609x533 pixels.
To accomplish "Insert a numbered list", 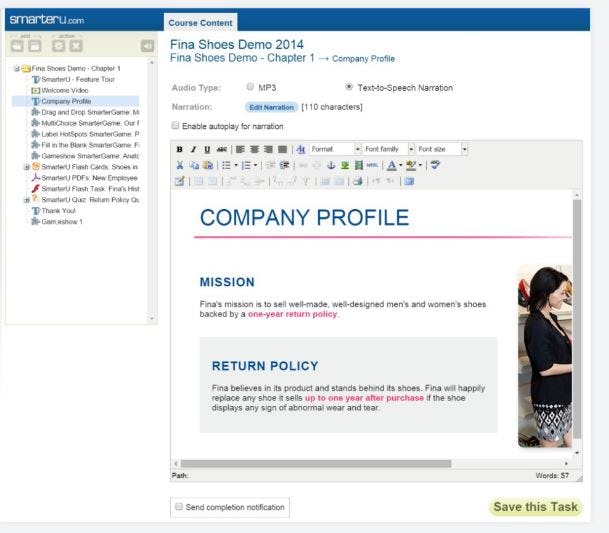I will (x=246, y=165).
